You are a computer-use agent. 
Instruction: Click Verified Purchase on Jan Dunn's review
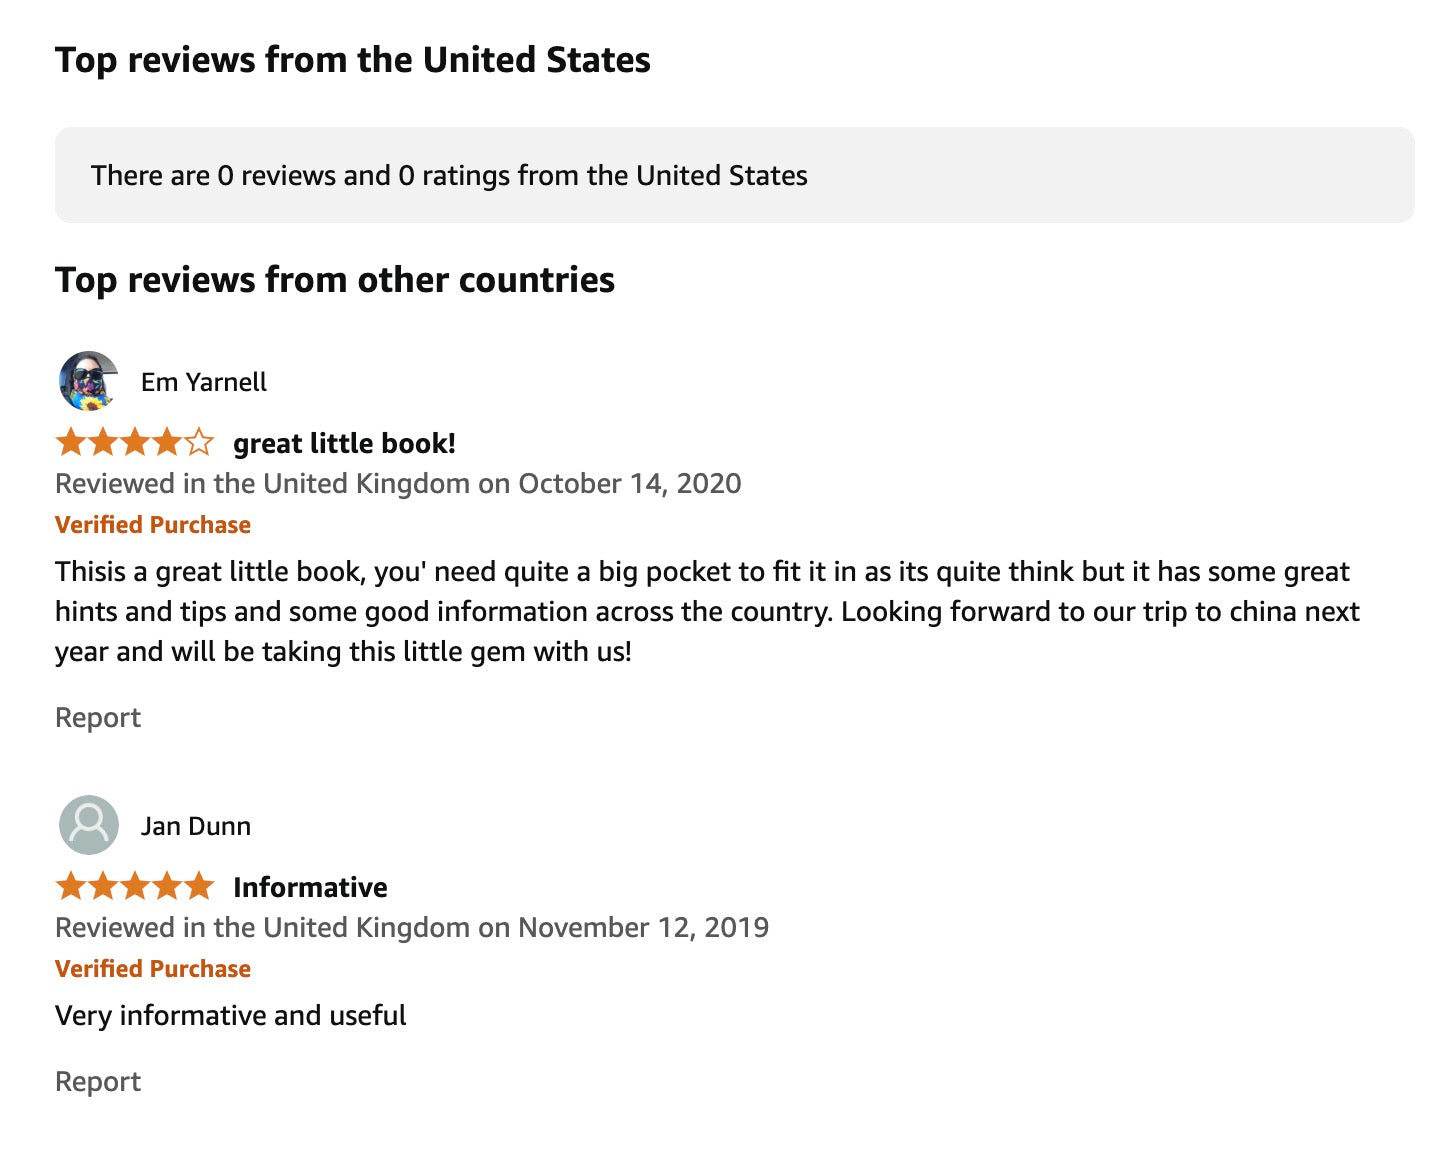click(x=153, y=969)
